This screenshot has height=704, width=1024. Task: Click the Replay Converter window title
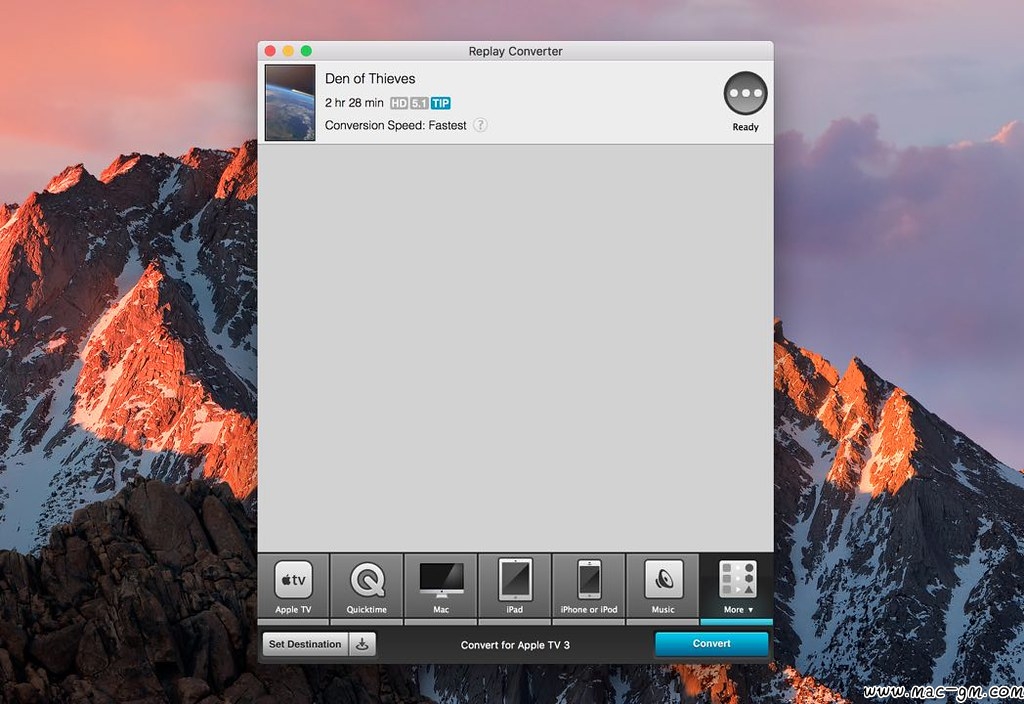515,52
